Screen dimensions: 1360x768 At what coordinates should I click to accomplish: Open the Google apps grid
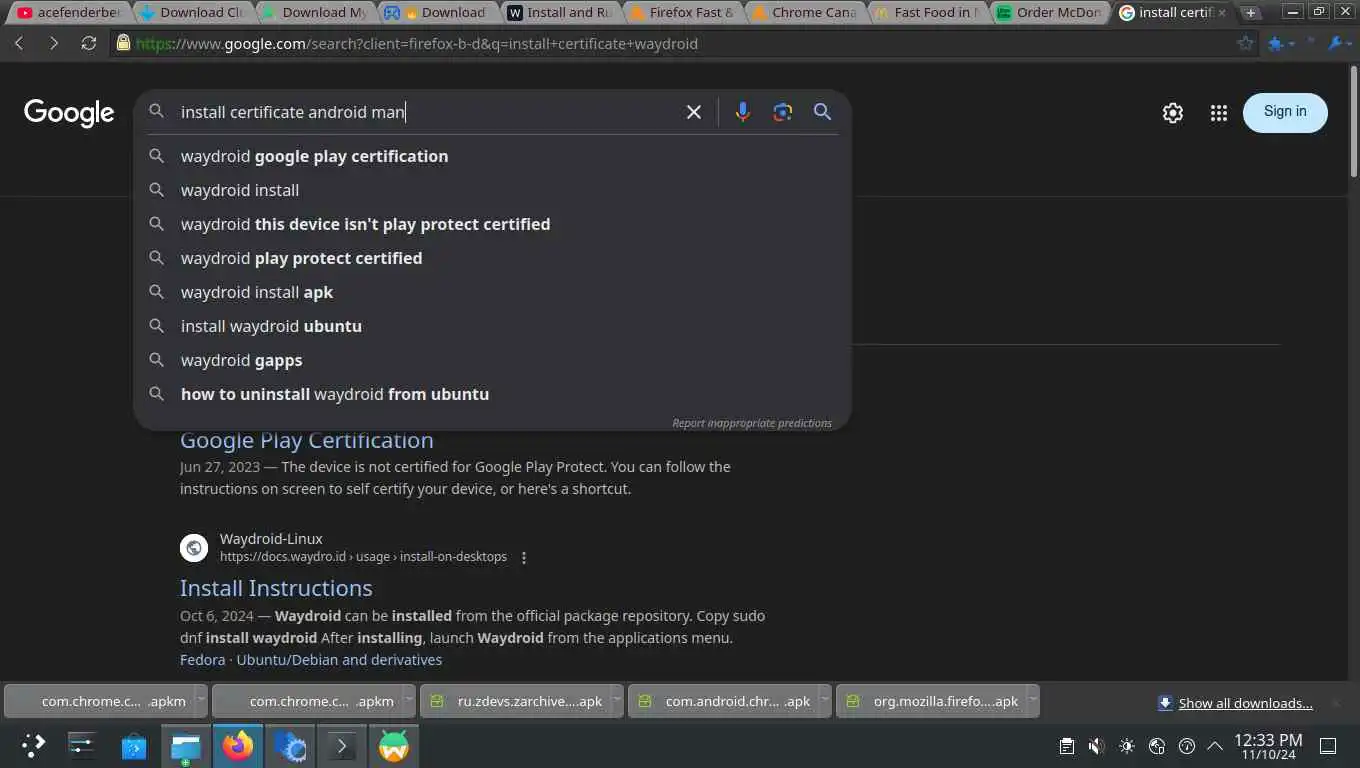(1218, 113)
